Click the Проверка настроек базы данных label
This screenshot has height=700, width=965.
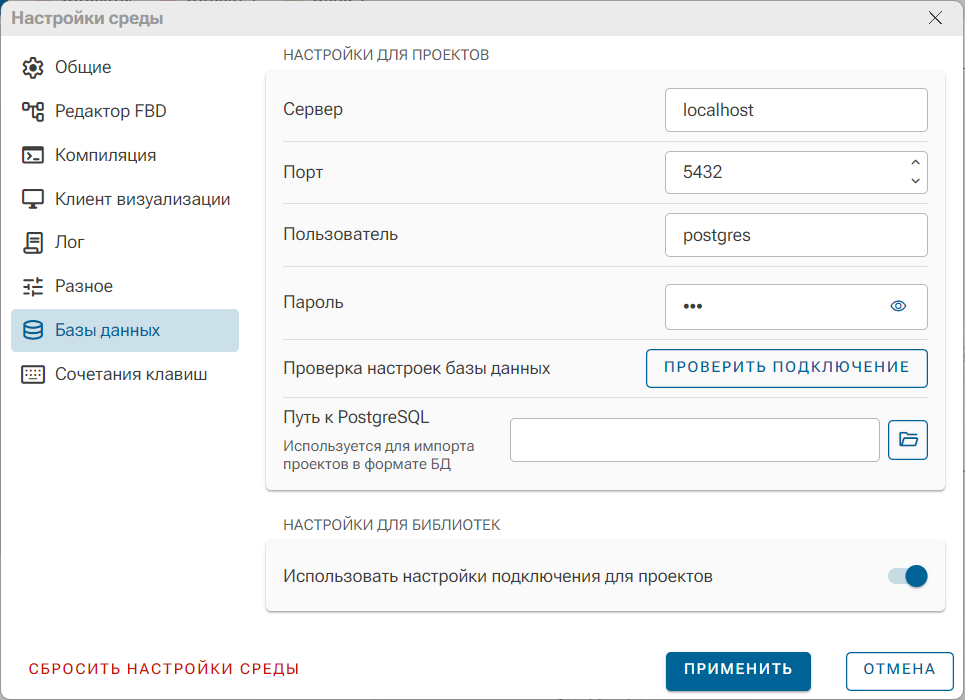pyautogui.click(x=417, y=368)
